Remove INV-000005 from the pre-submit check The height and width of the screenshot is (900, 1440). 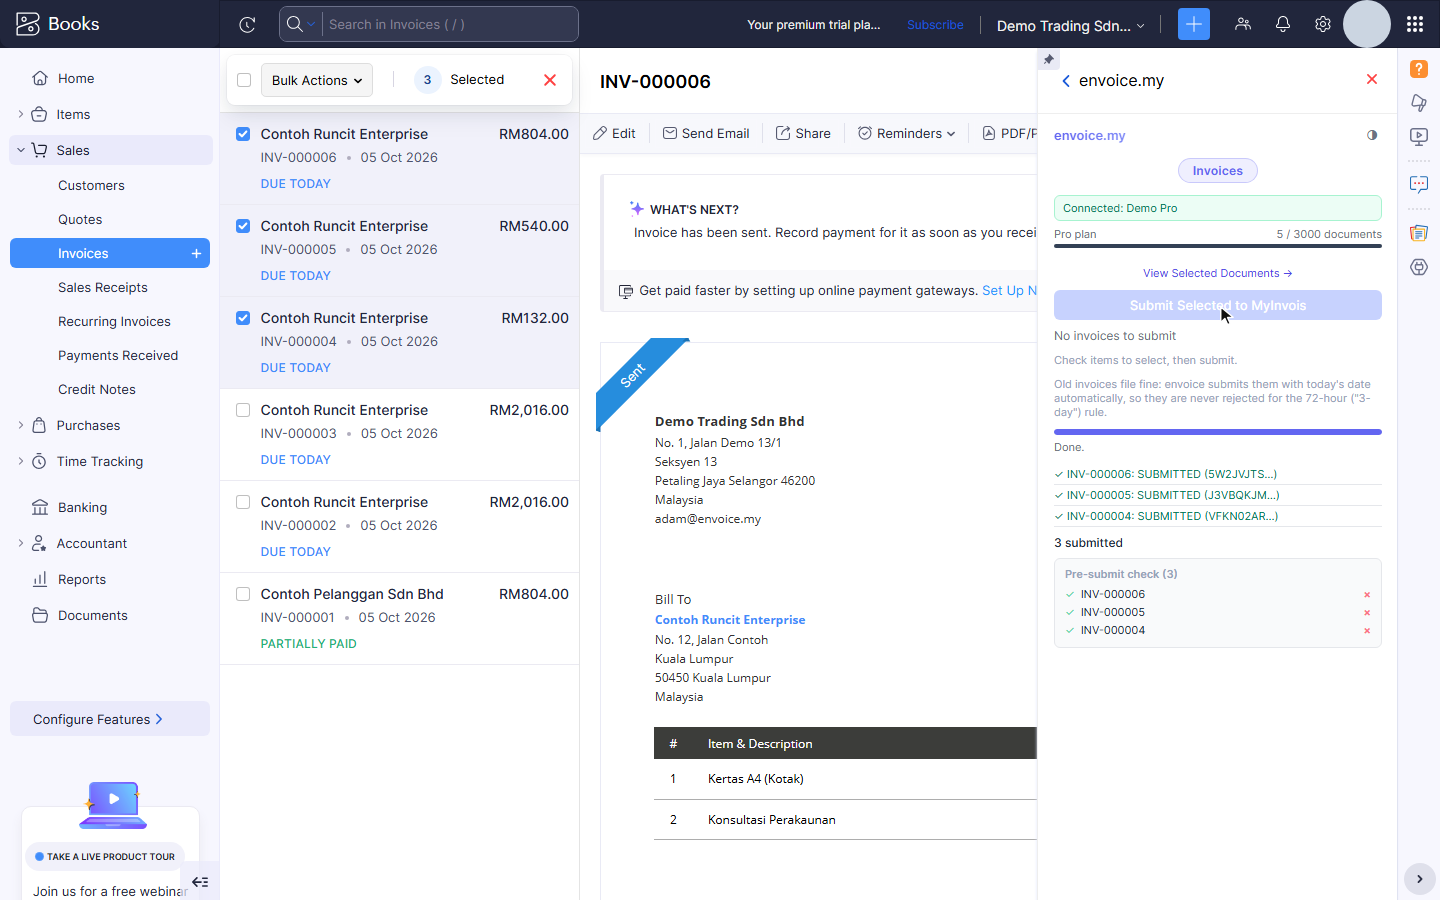(1367, 613)
